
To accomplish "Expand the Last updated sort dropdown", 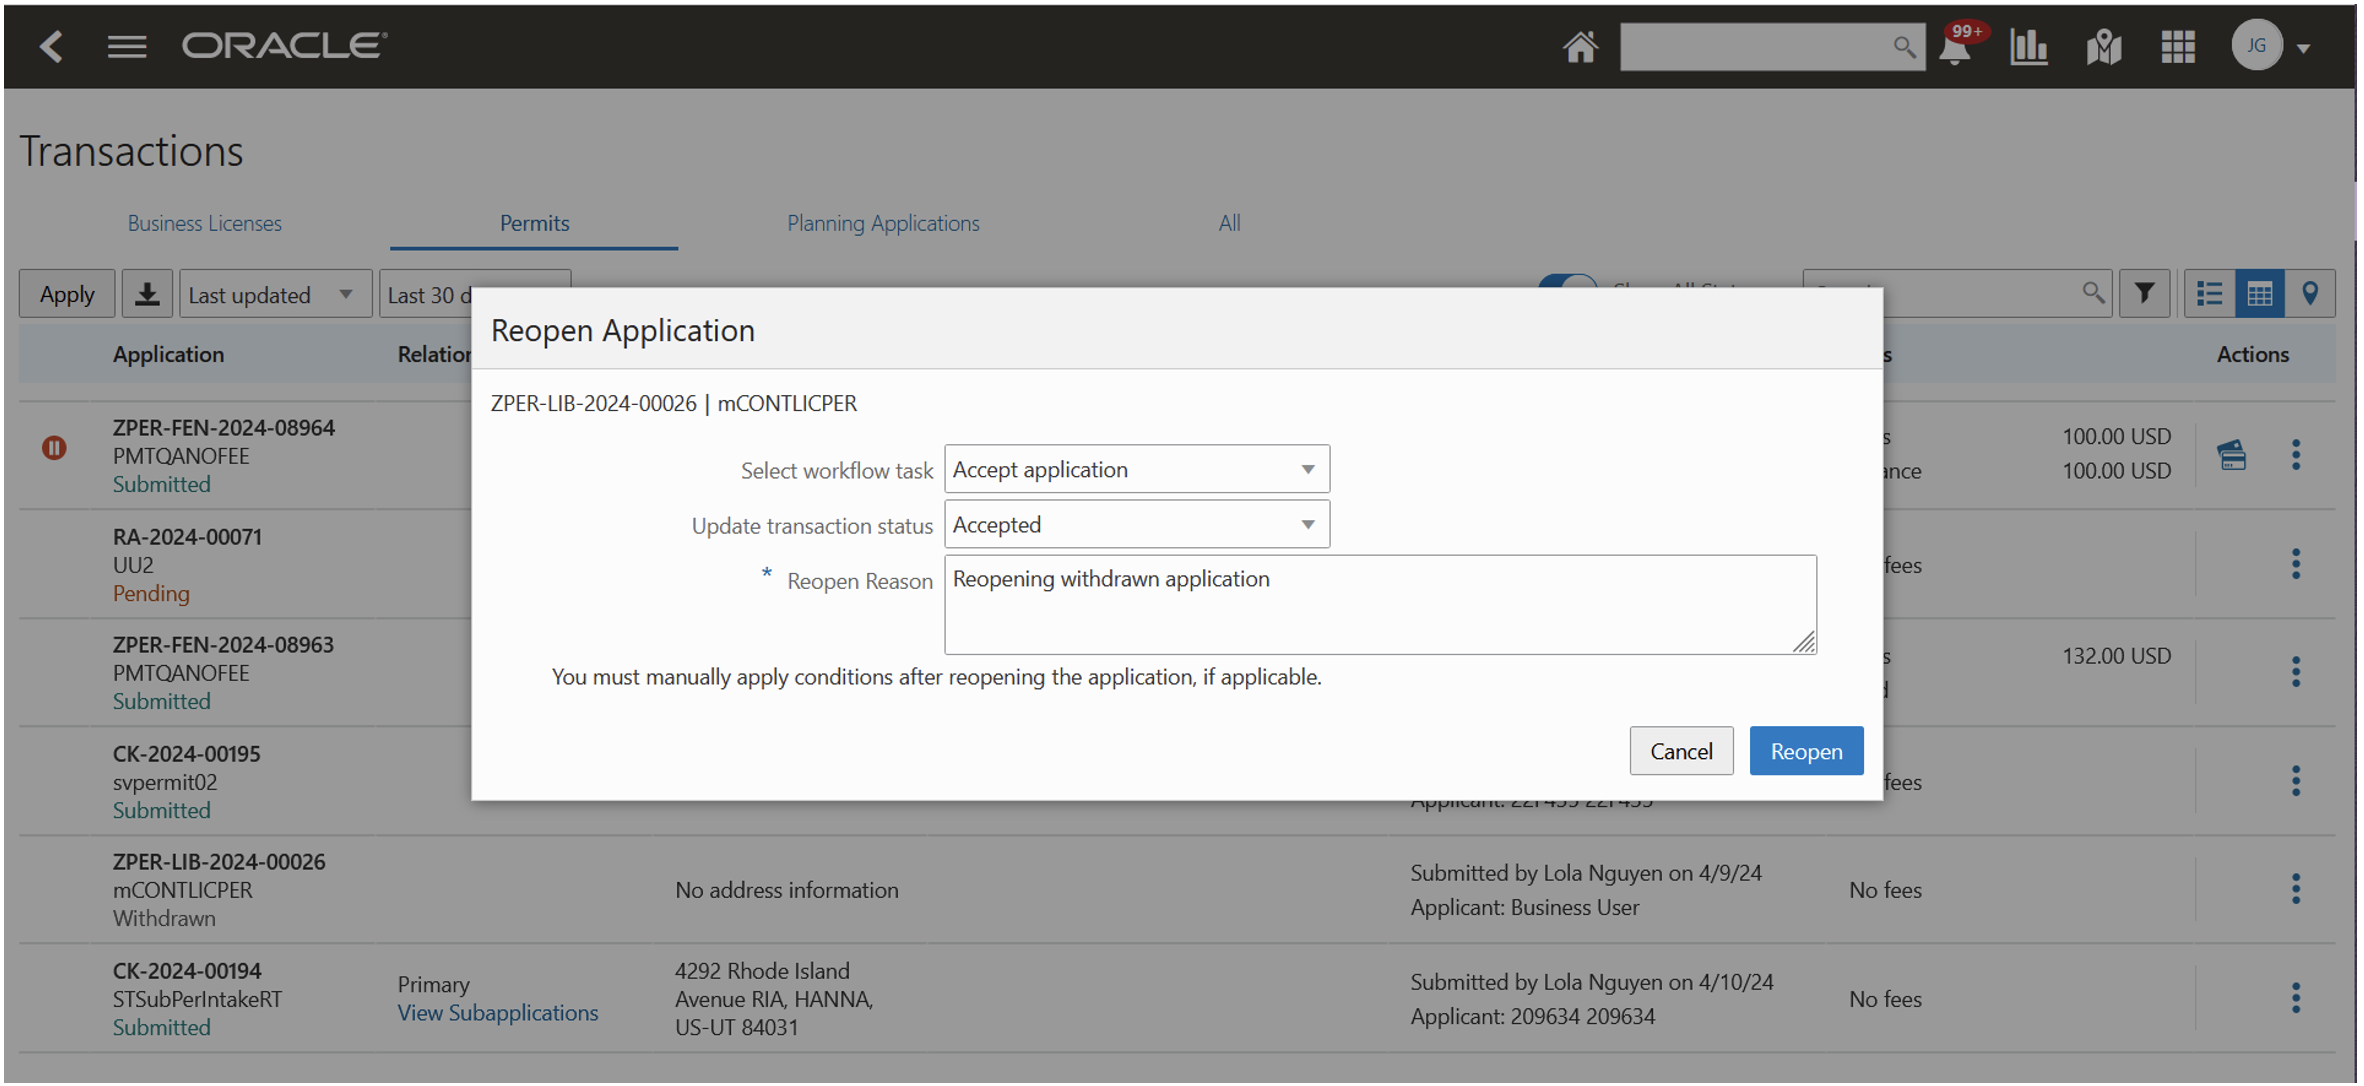I will 346,293.
